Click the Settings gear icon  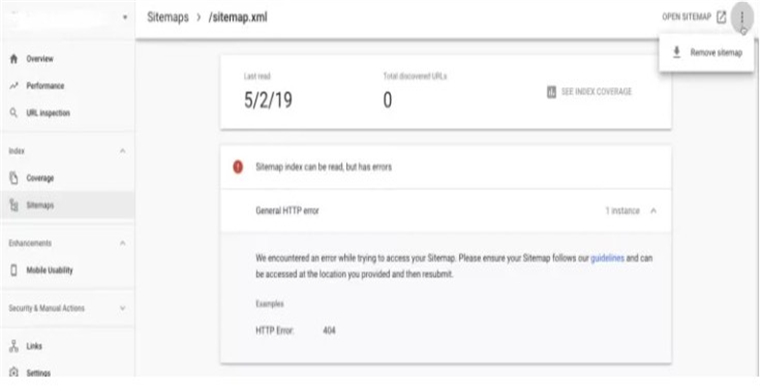pos(14,373)
